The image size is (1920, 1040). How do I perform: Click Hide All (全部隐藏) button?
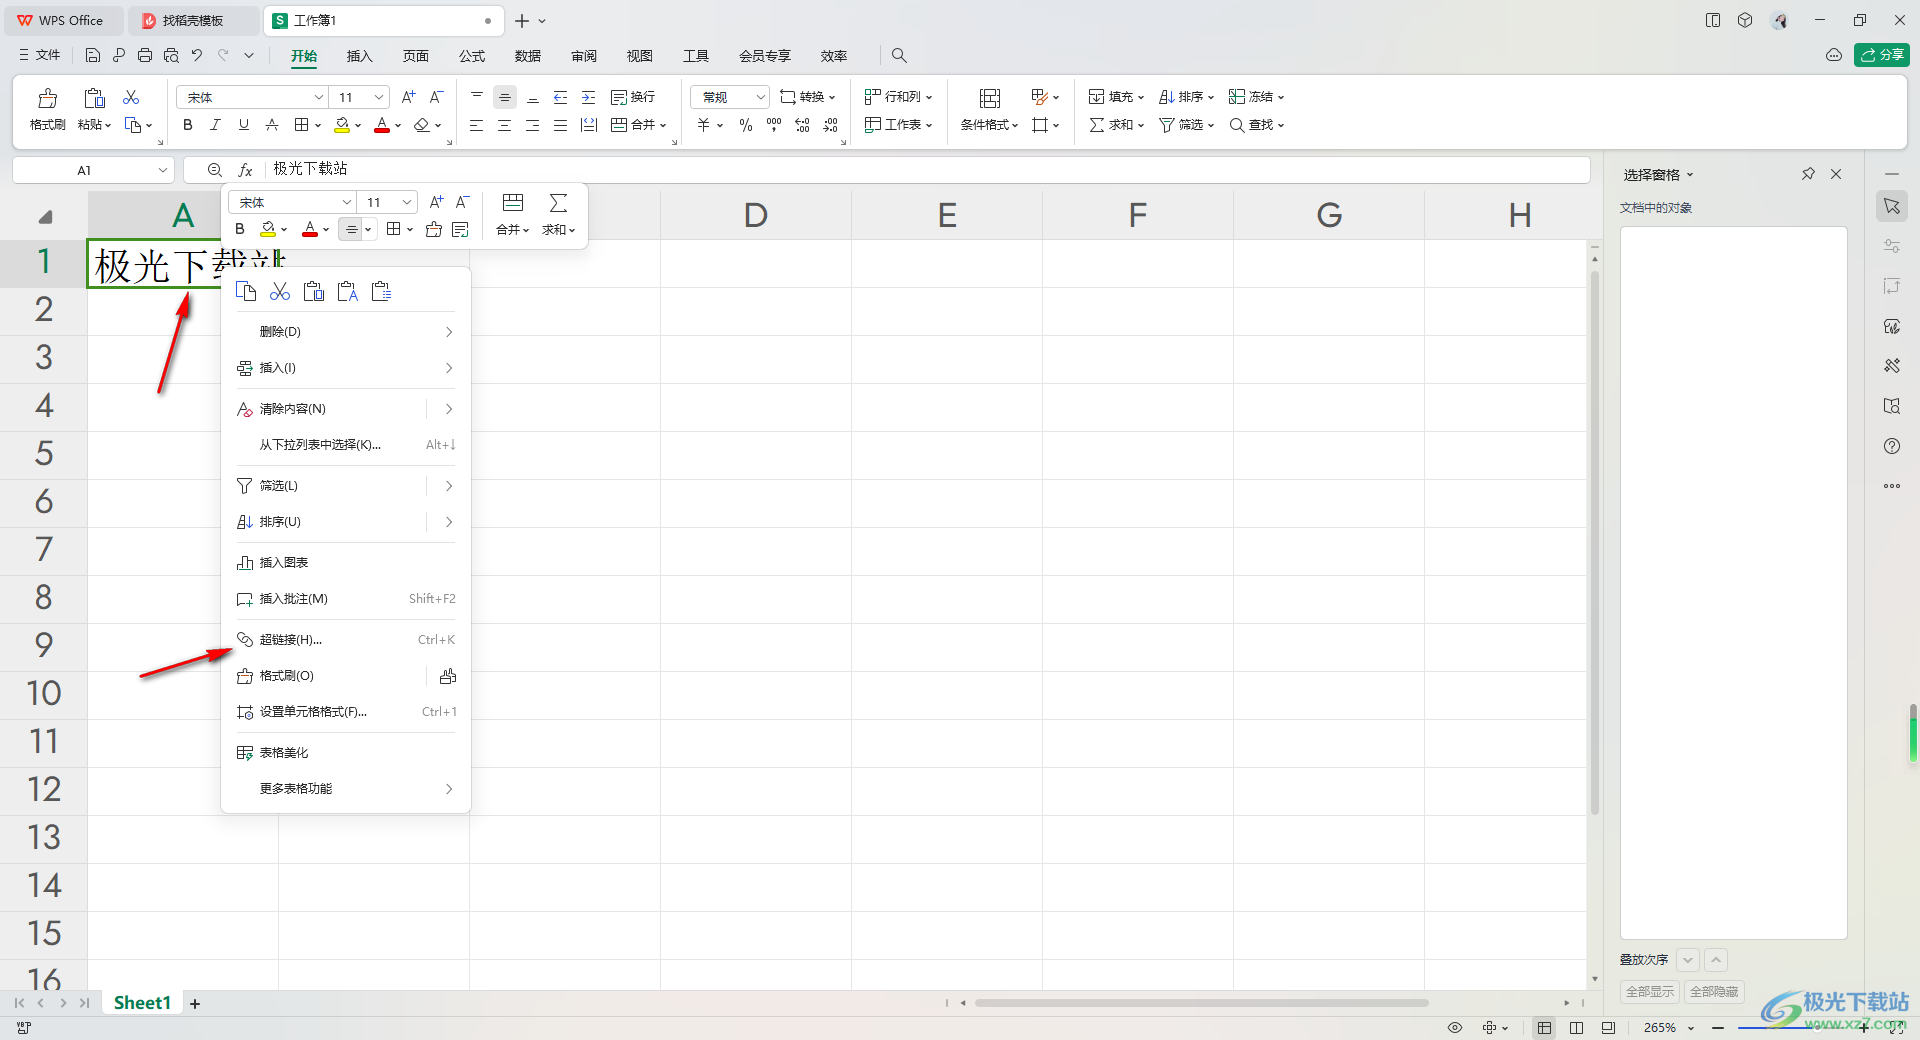(x=1714, y=991)
